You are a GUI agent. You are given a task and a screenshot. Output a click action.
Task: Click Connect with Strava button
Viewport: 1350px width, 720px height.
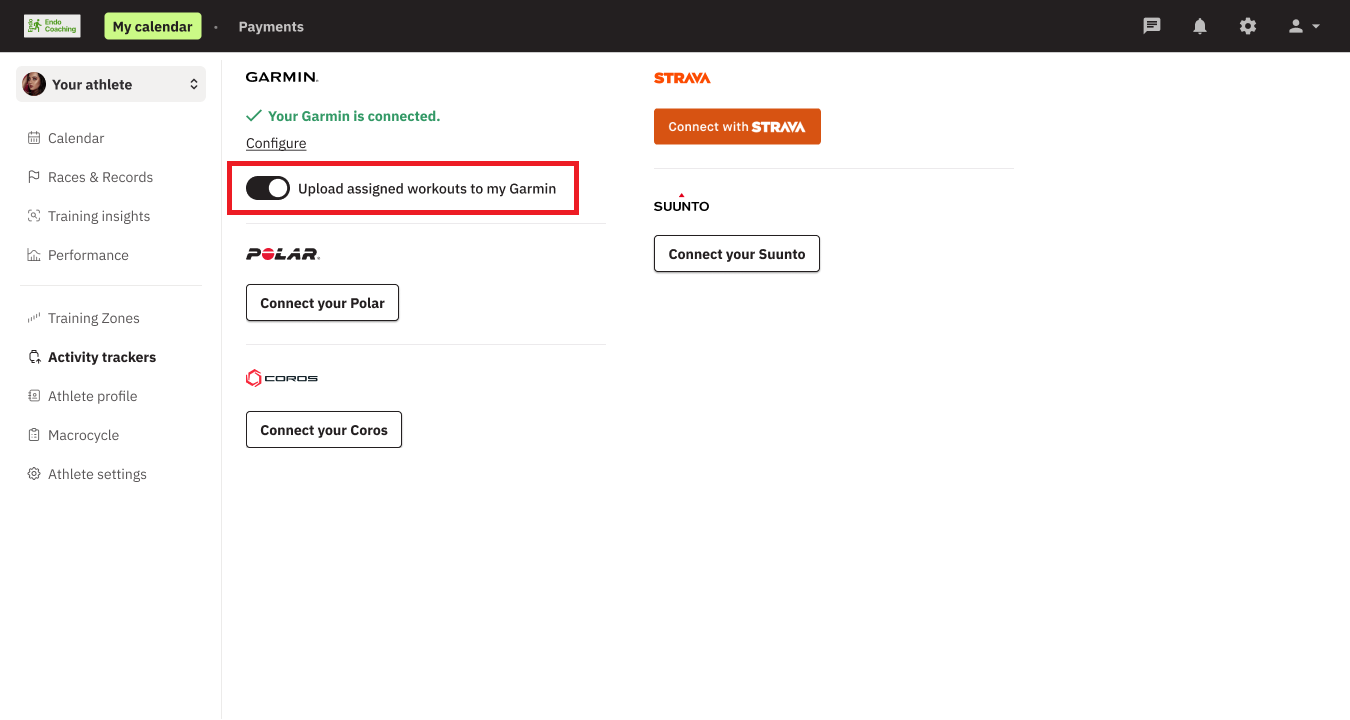(x=737, y=127)
